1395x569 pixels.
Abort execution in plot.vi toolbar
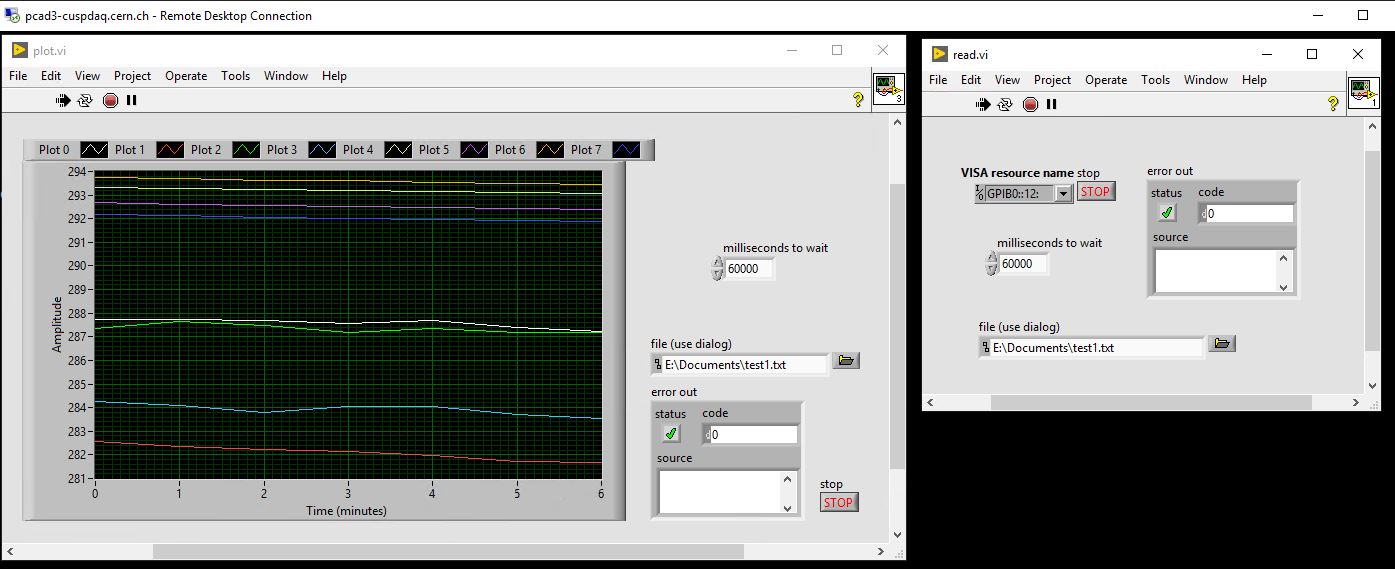(x=110, y=100)
